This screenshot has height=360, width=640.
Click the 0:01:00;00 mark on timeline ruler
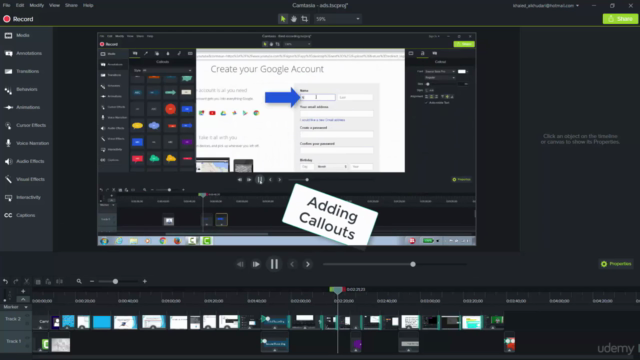pyautogui.click(x=171, y=301)
